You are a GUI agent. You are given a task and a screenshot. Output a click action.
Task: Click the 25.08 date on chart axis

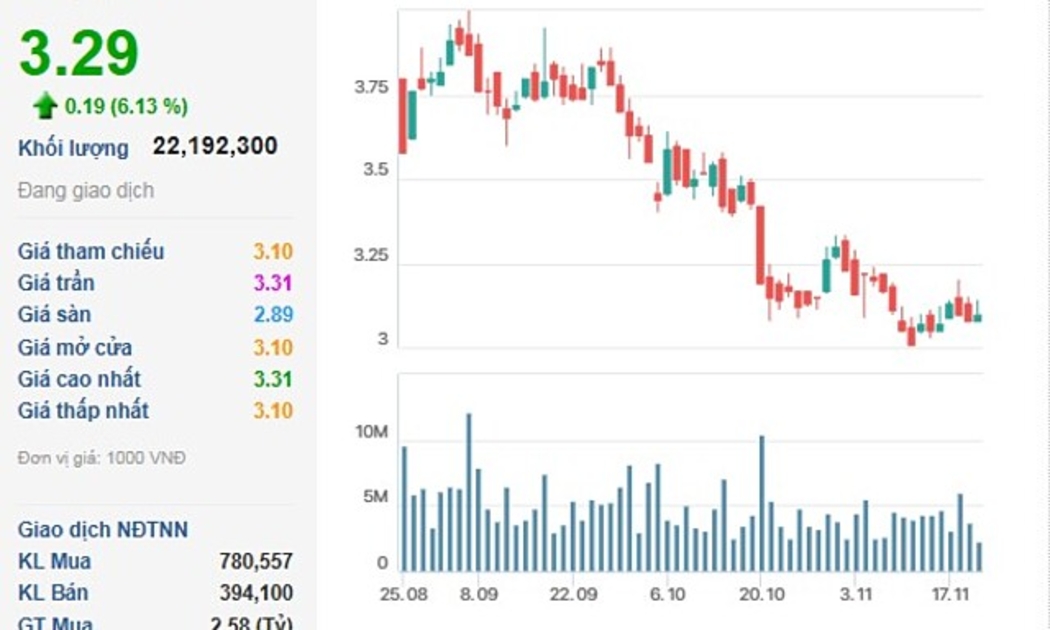point(405,594)
